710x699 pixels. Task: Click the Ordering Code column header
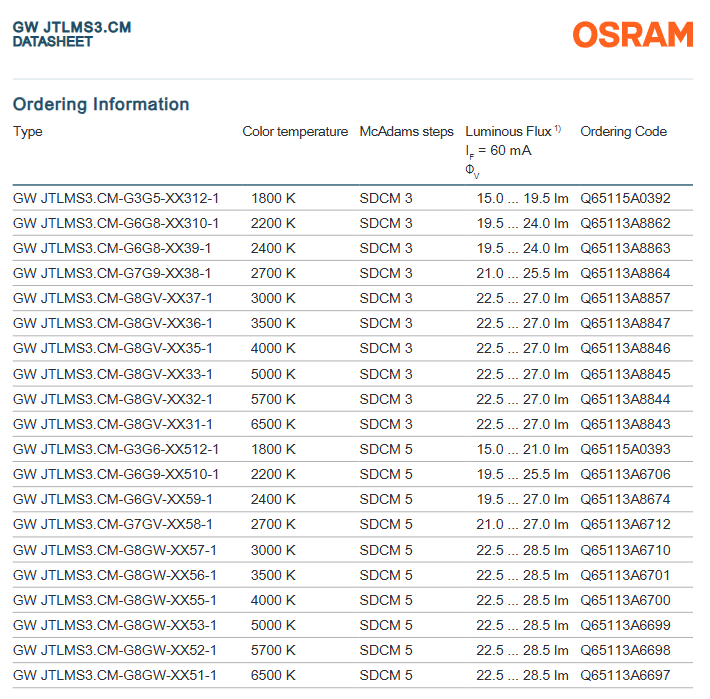point(624,131)
